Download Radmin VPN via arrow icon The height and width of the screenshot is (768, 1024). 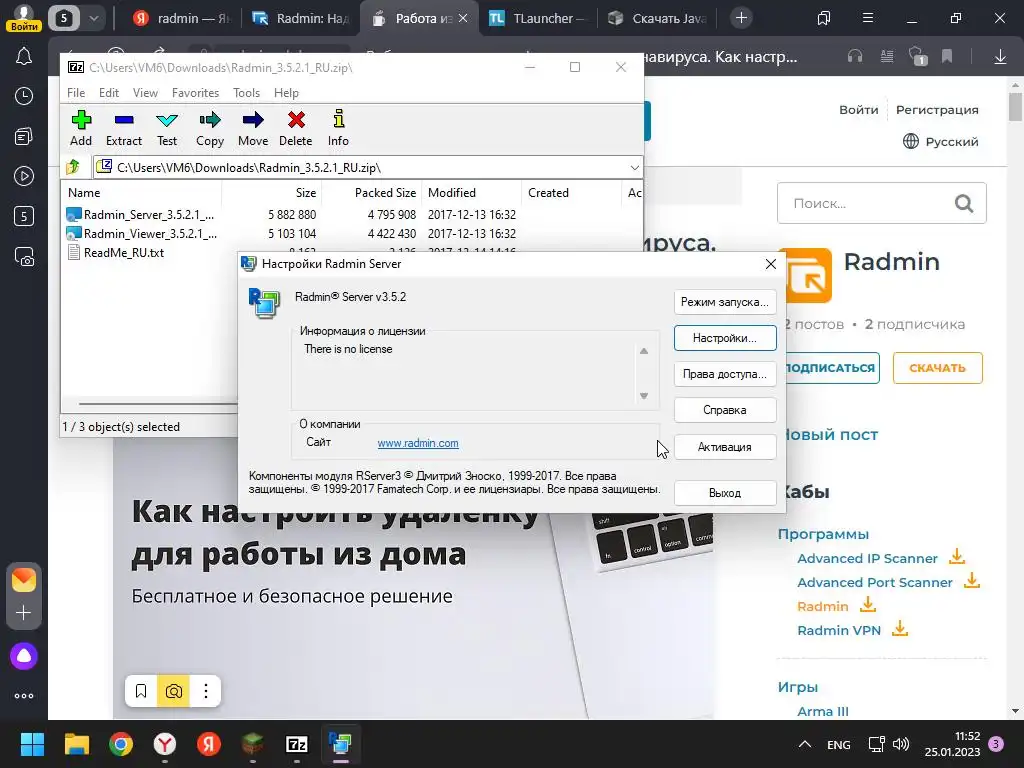pyautogui.click(x=900, y=628)
